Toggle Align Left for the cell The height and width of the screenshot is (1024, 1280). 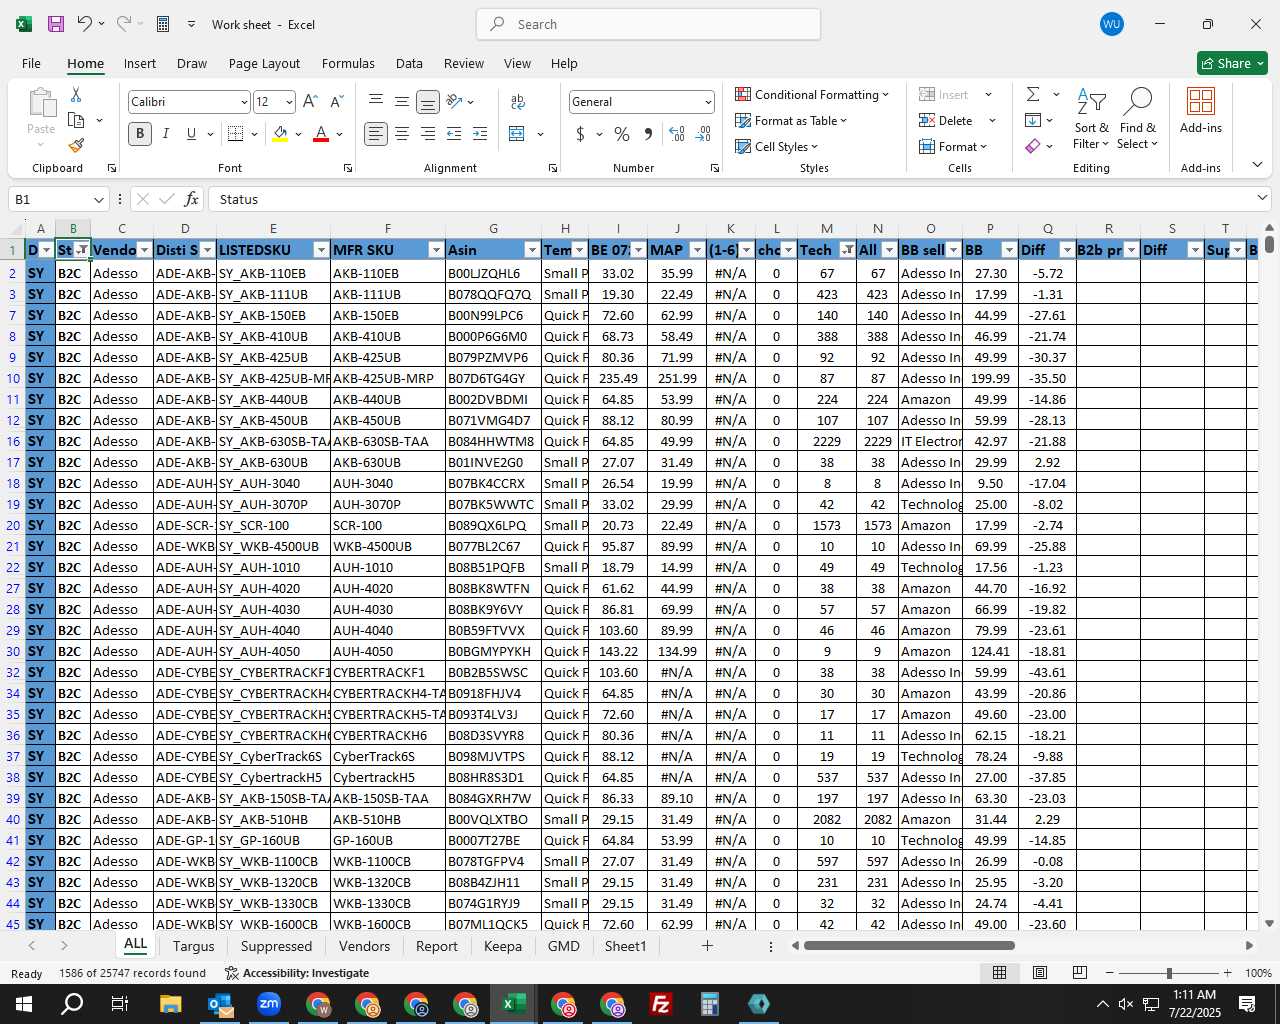[x=376, y=133]
